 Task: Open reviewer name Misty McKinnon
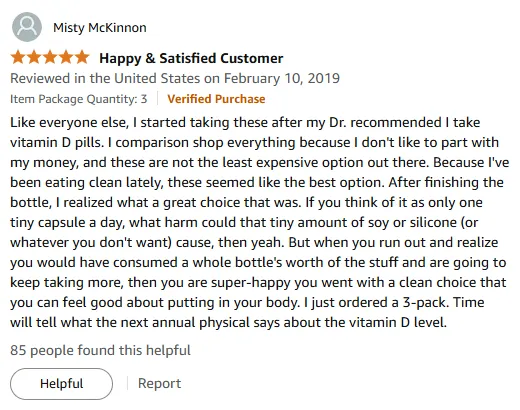click(x=100, y=28)
